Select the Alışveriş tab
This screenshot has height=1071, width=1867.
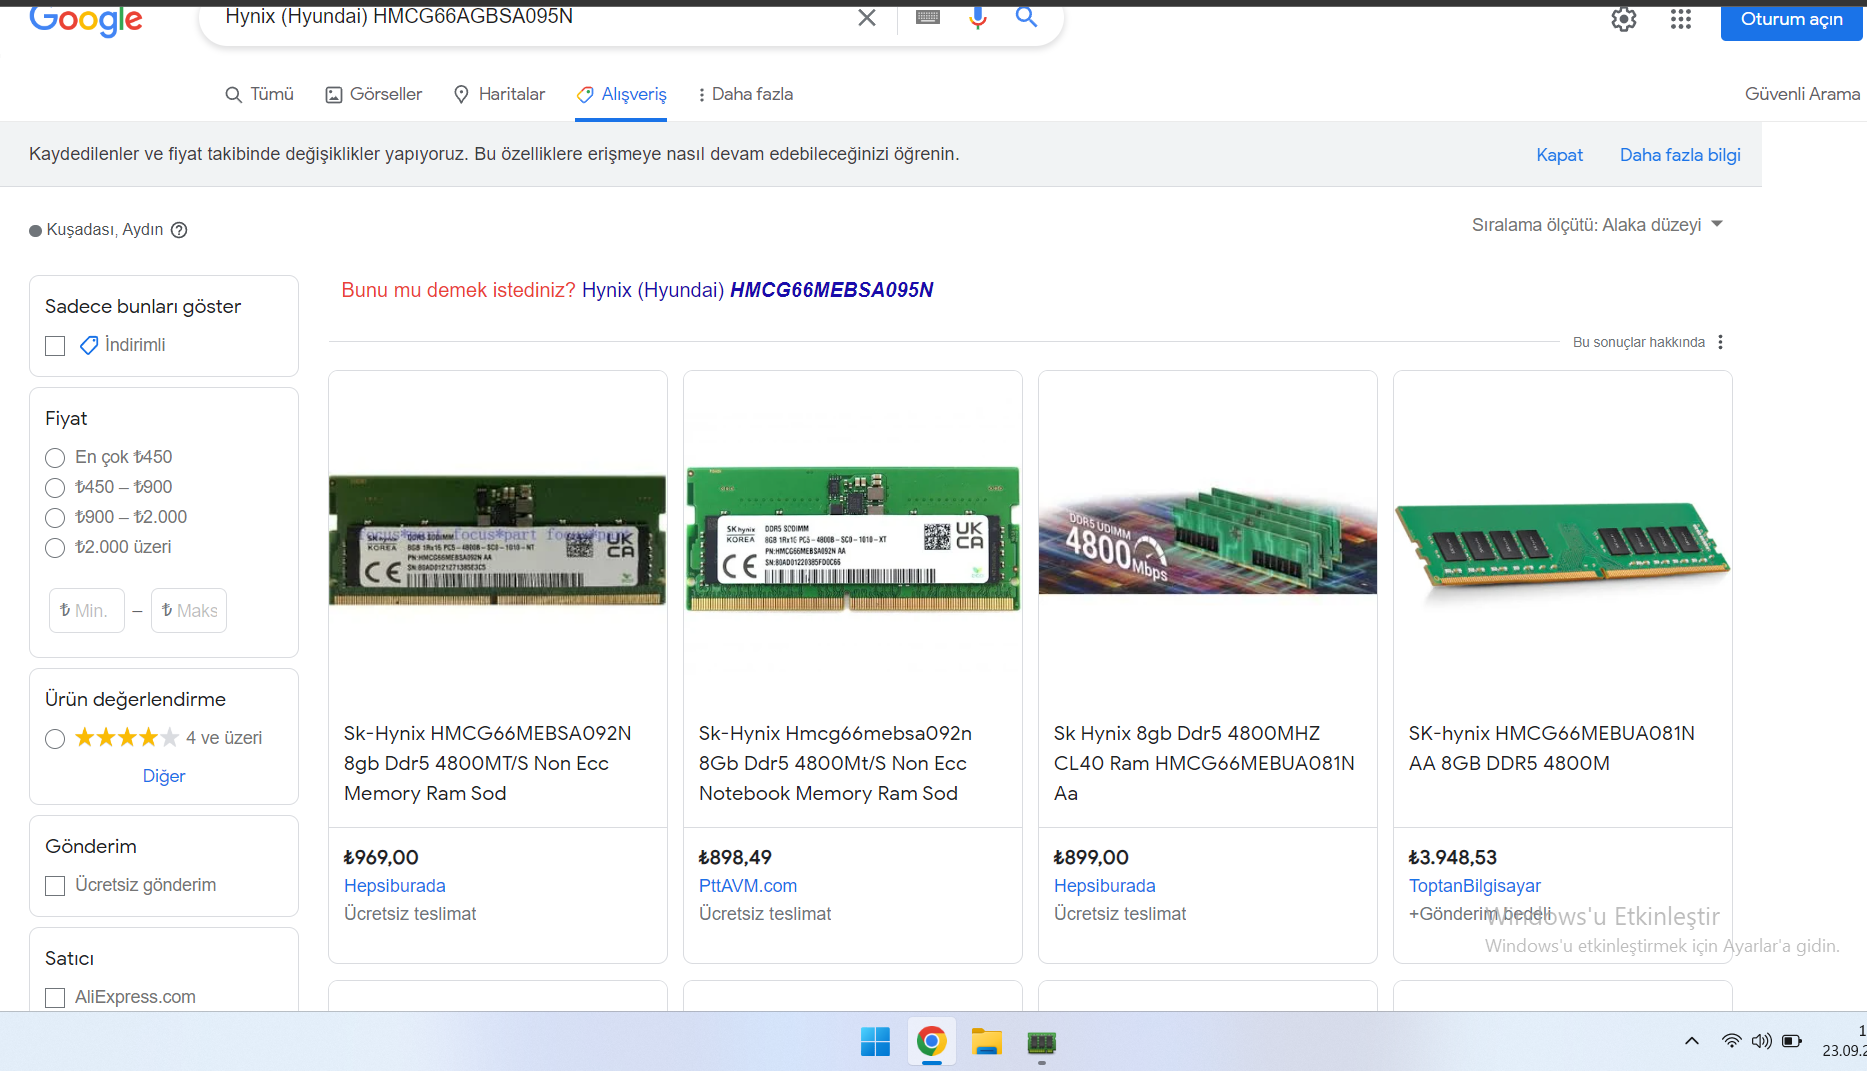point(621,94)
